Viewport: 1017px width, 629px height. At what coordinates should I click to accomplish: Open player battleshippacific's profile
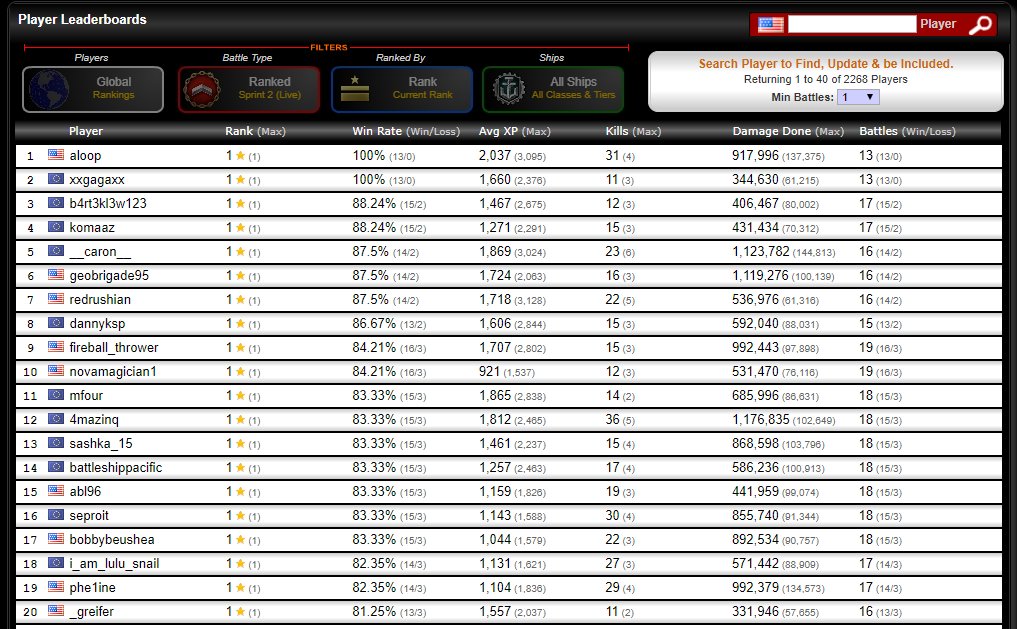[115, 468]
